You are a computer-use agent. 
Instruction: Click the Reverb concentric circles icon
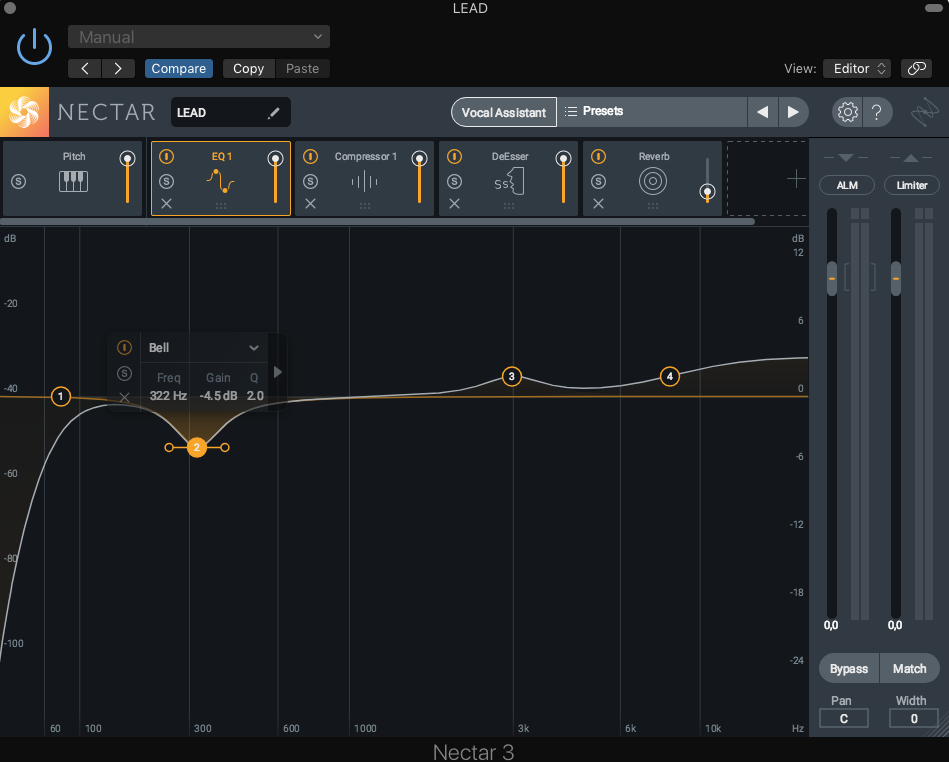(x=653, y=181)
